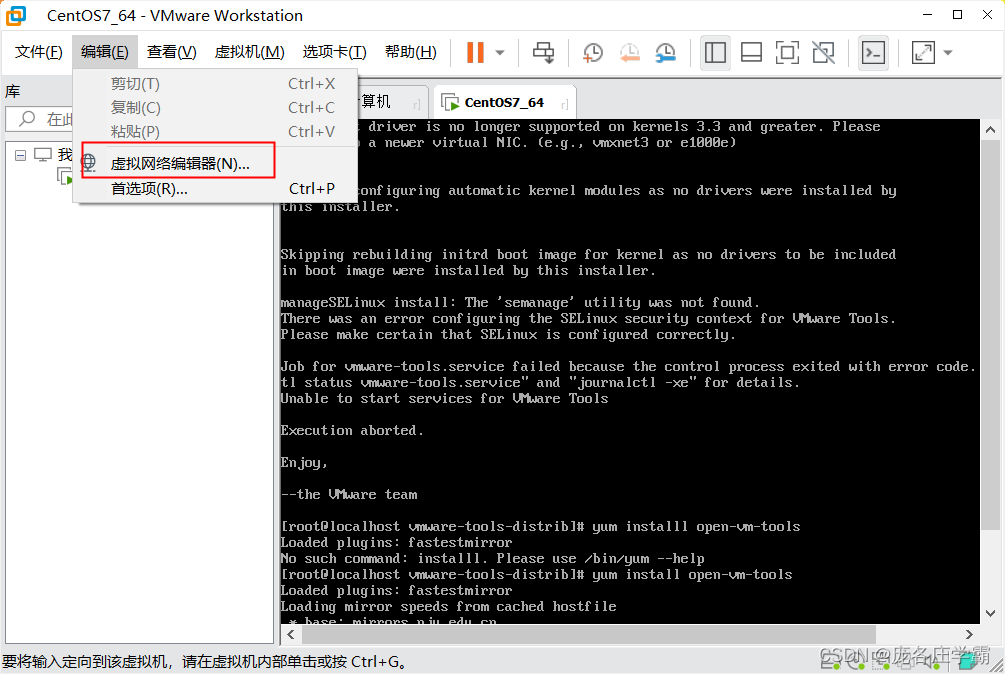Choose 剪切(T) from the edit menu
Viewport: 1005px width, 674px height.
[x=215, y=84]
